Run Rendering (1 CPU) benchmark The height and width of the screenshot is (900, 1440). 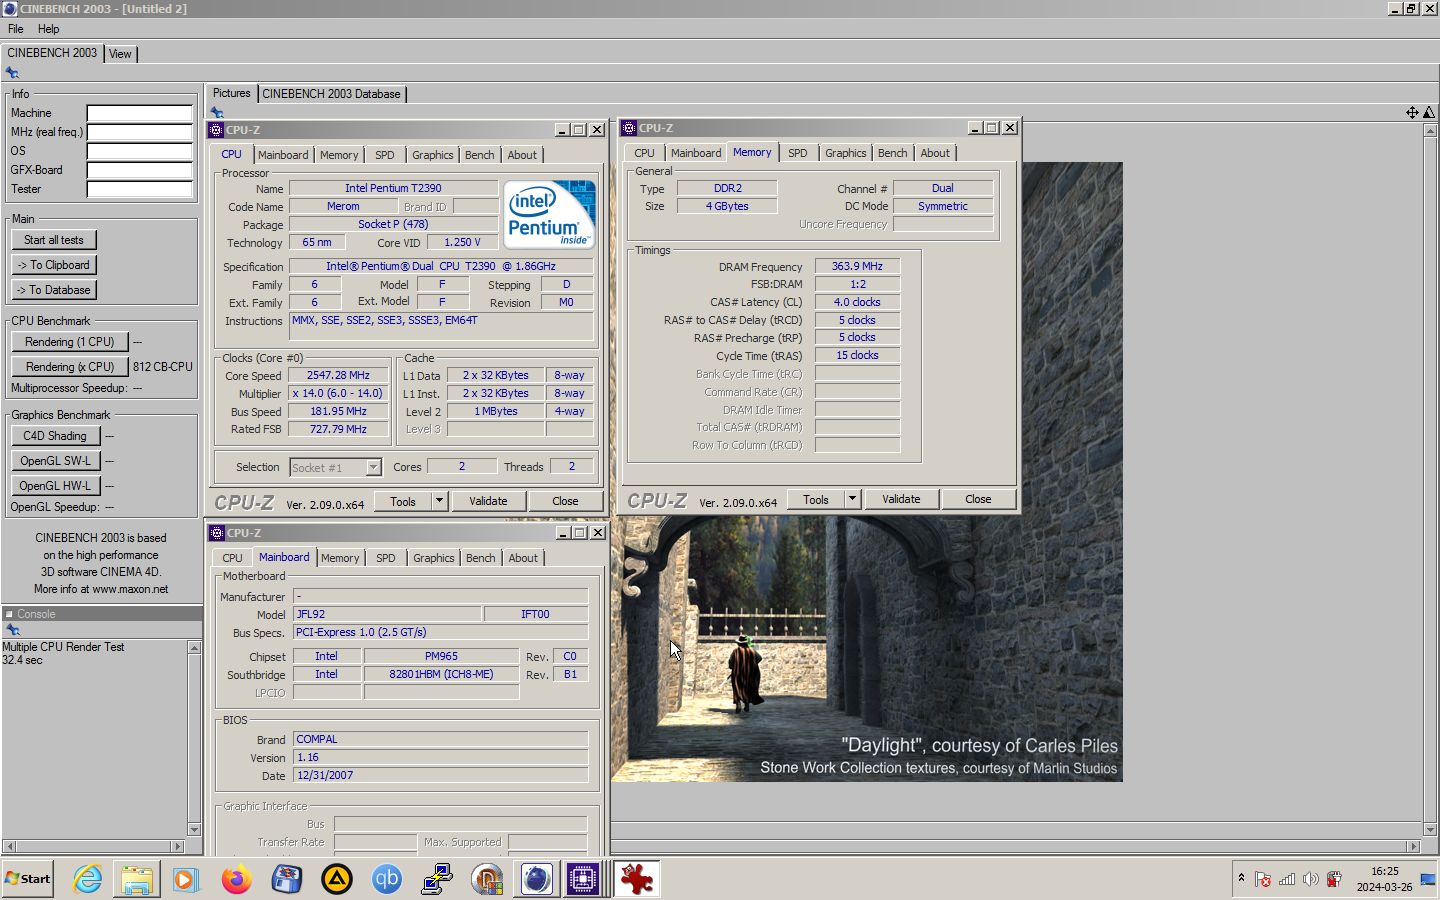(69, 342)
